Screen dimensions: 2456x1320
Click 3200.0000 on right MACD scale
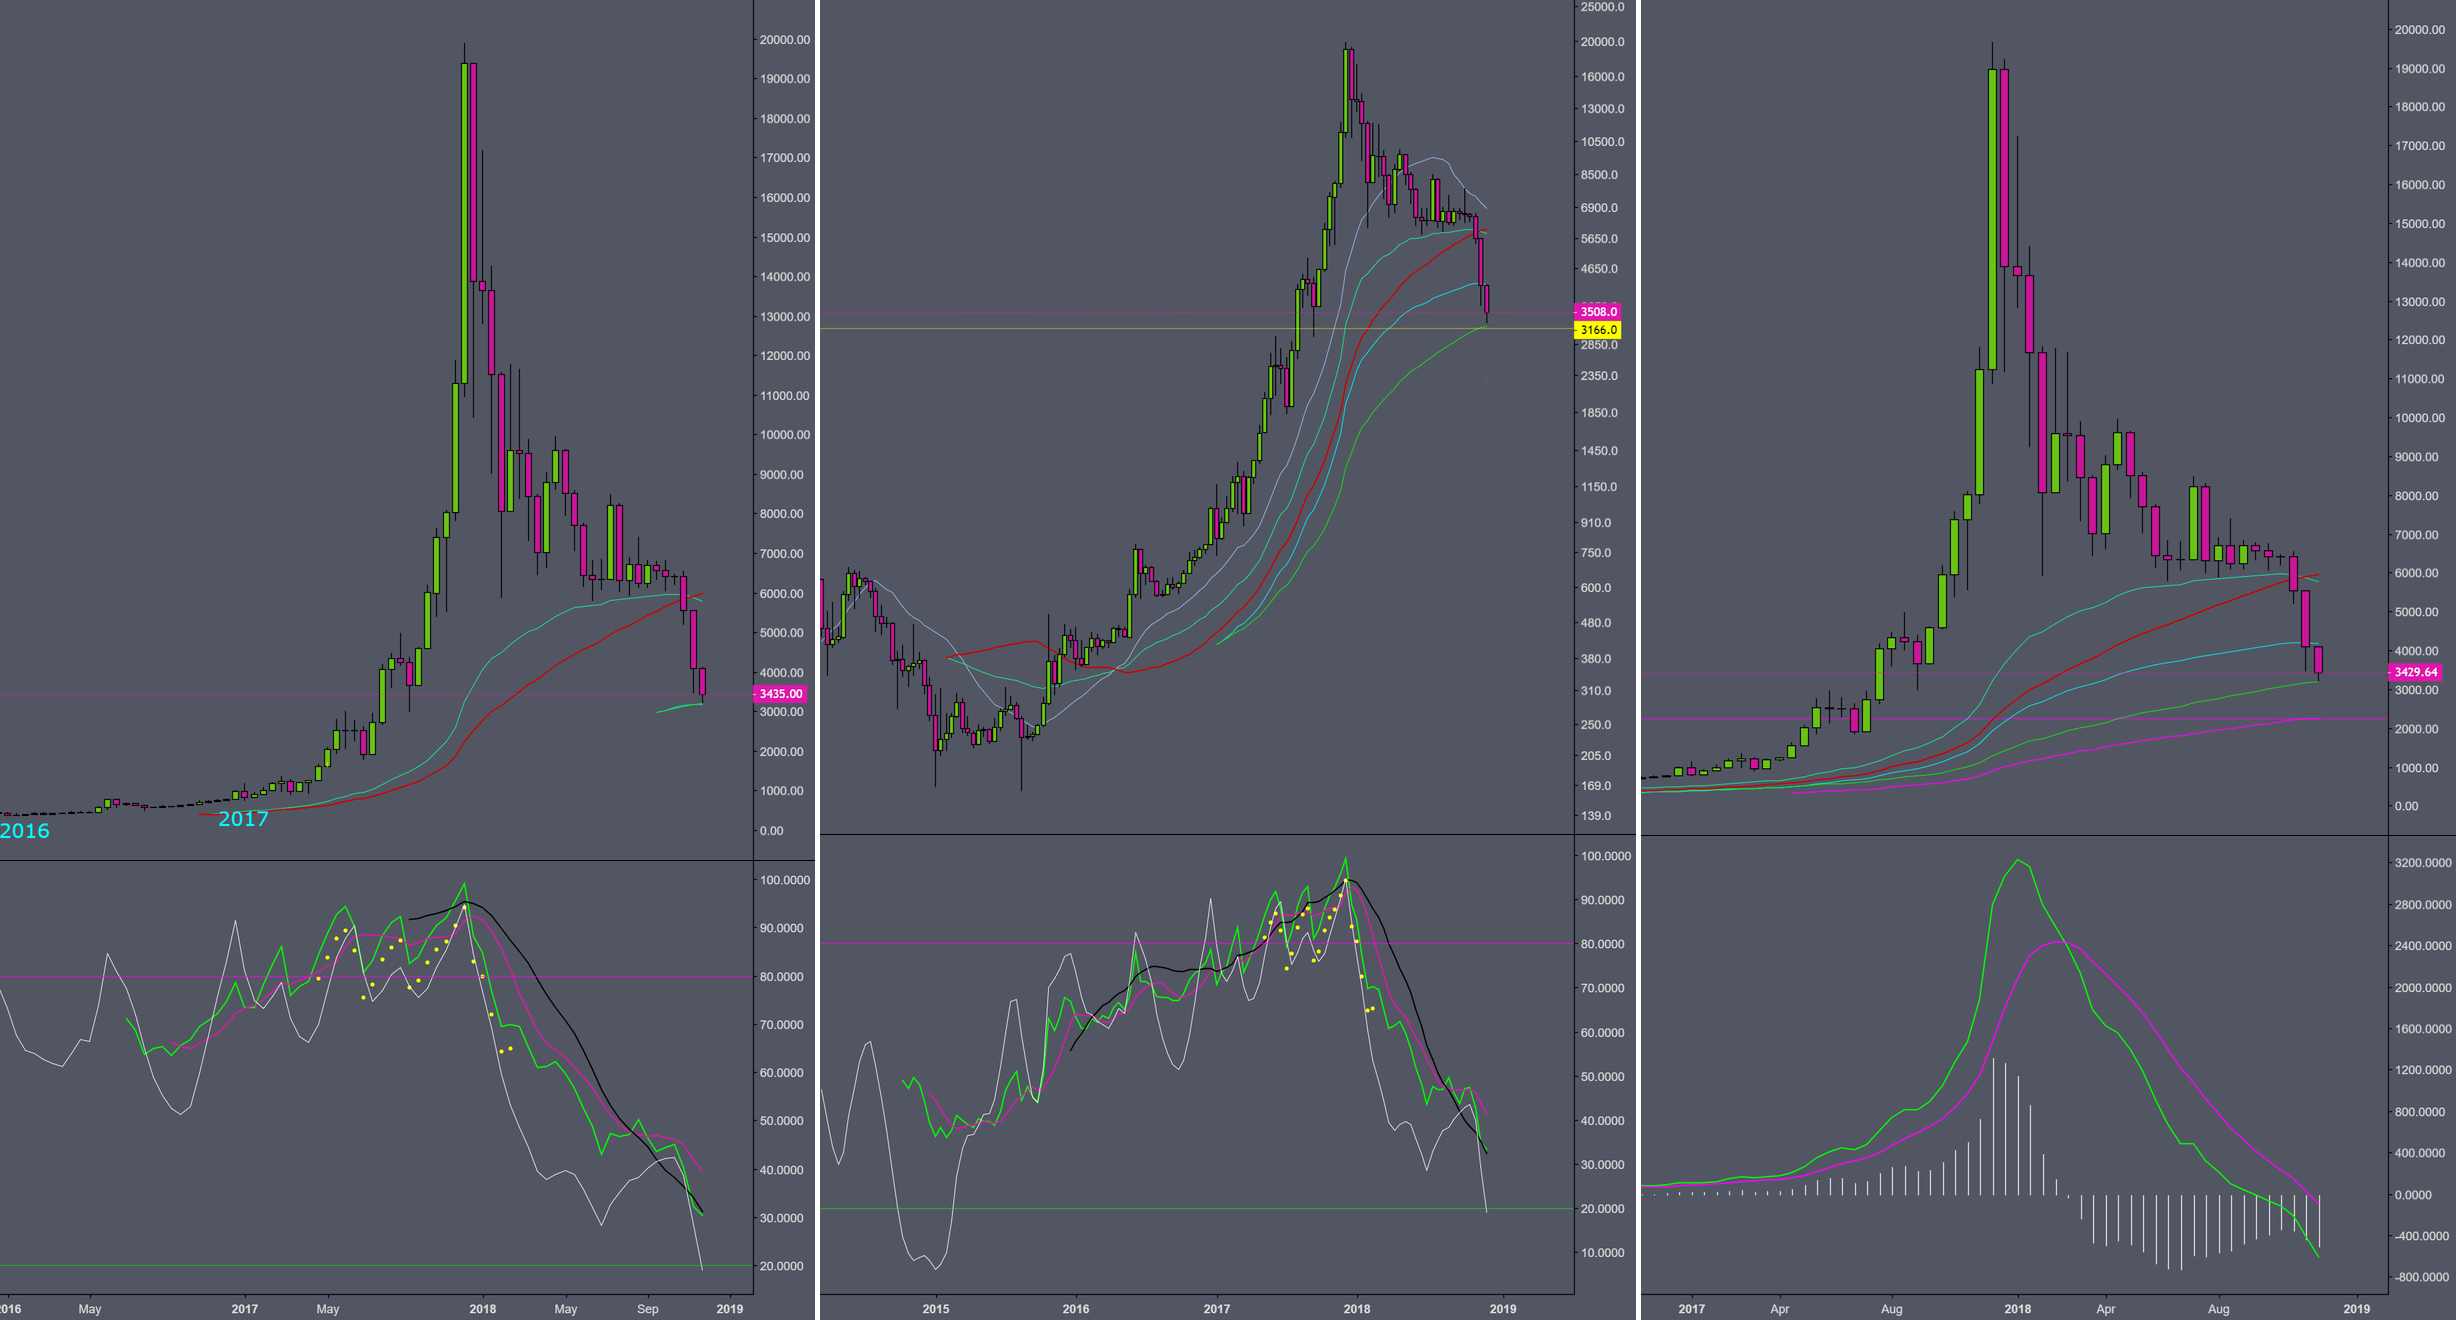(2423, 863)
